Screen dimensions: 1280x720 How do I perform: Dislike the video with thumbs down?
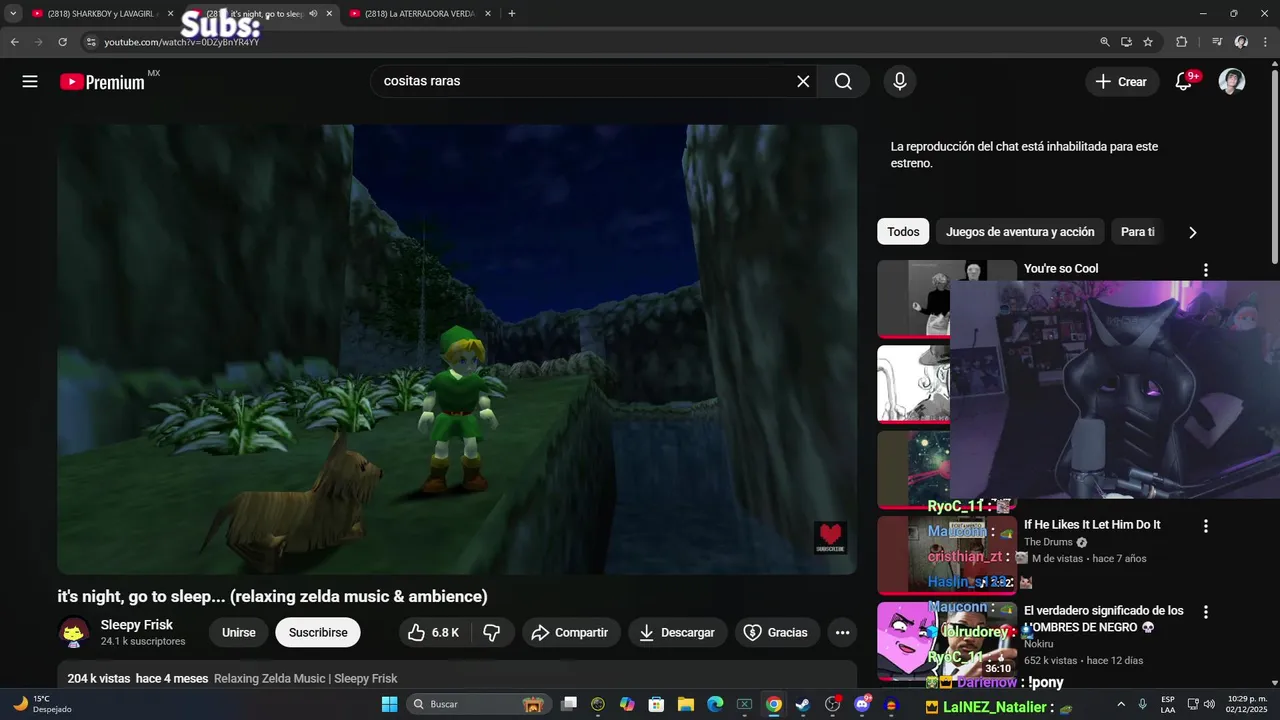coord(491,632)
